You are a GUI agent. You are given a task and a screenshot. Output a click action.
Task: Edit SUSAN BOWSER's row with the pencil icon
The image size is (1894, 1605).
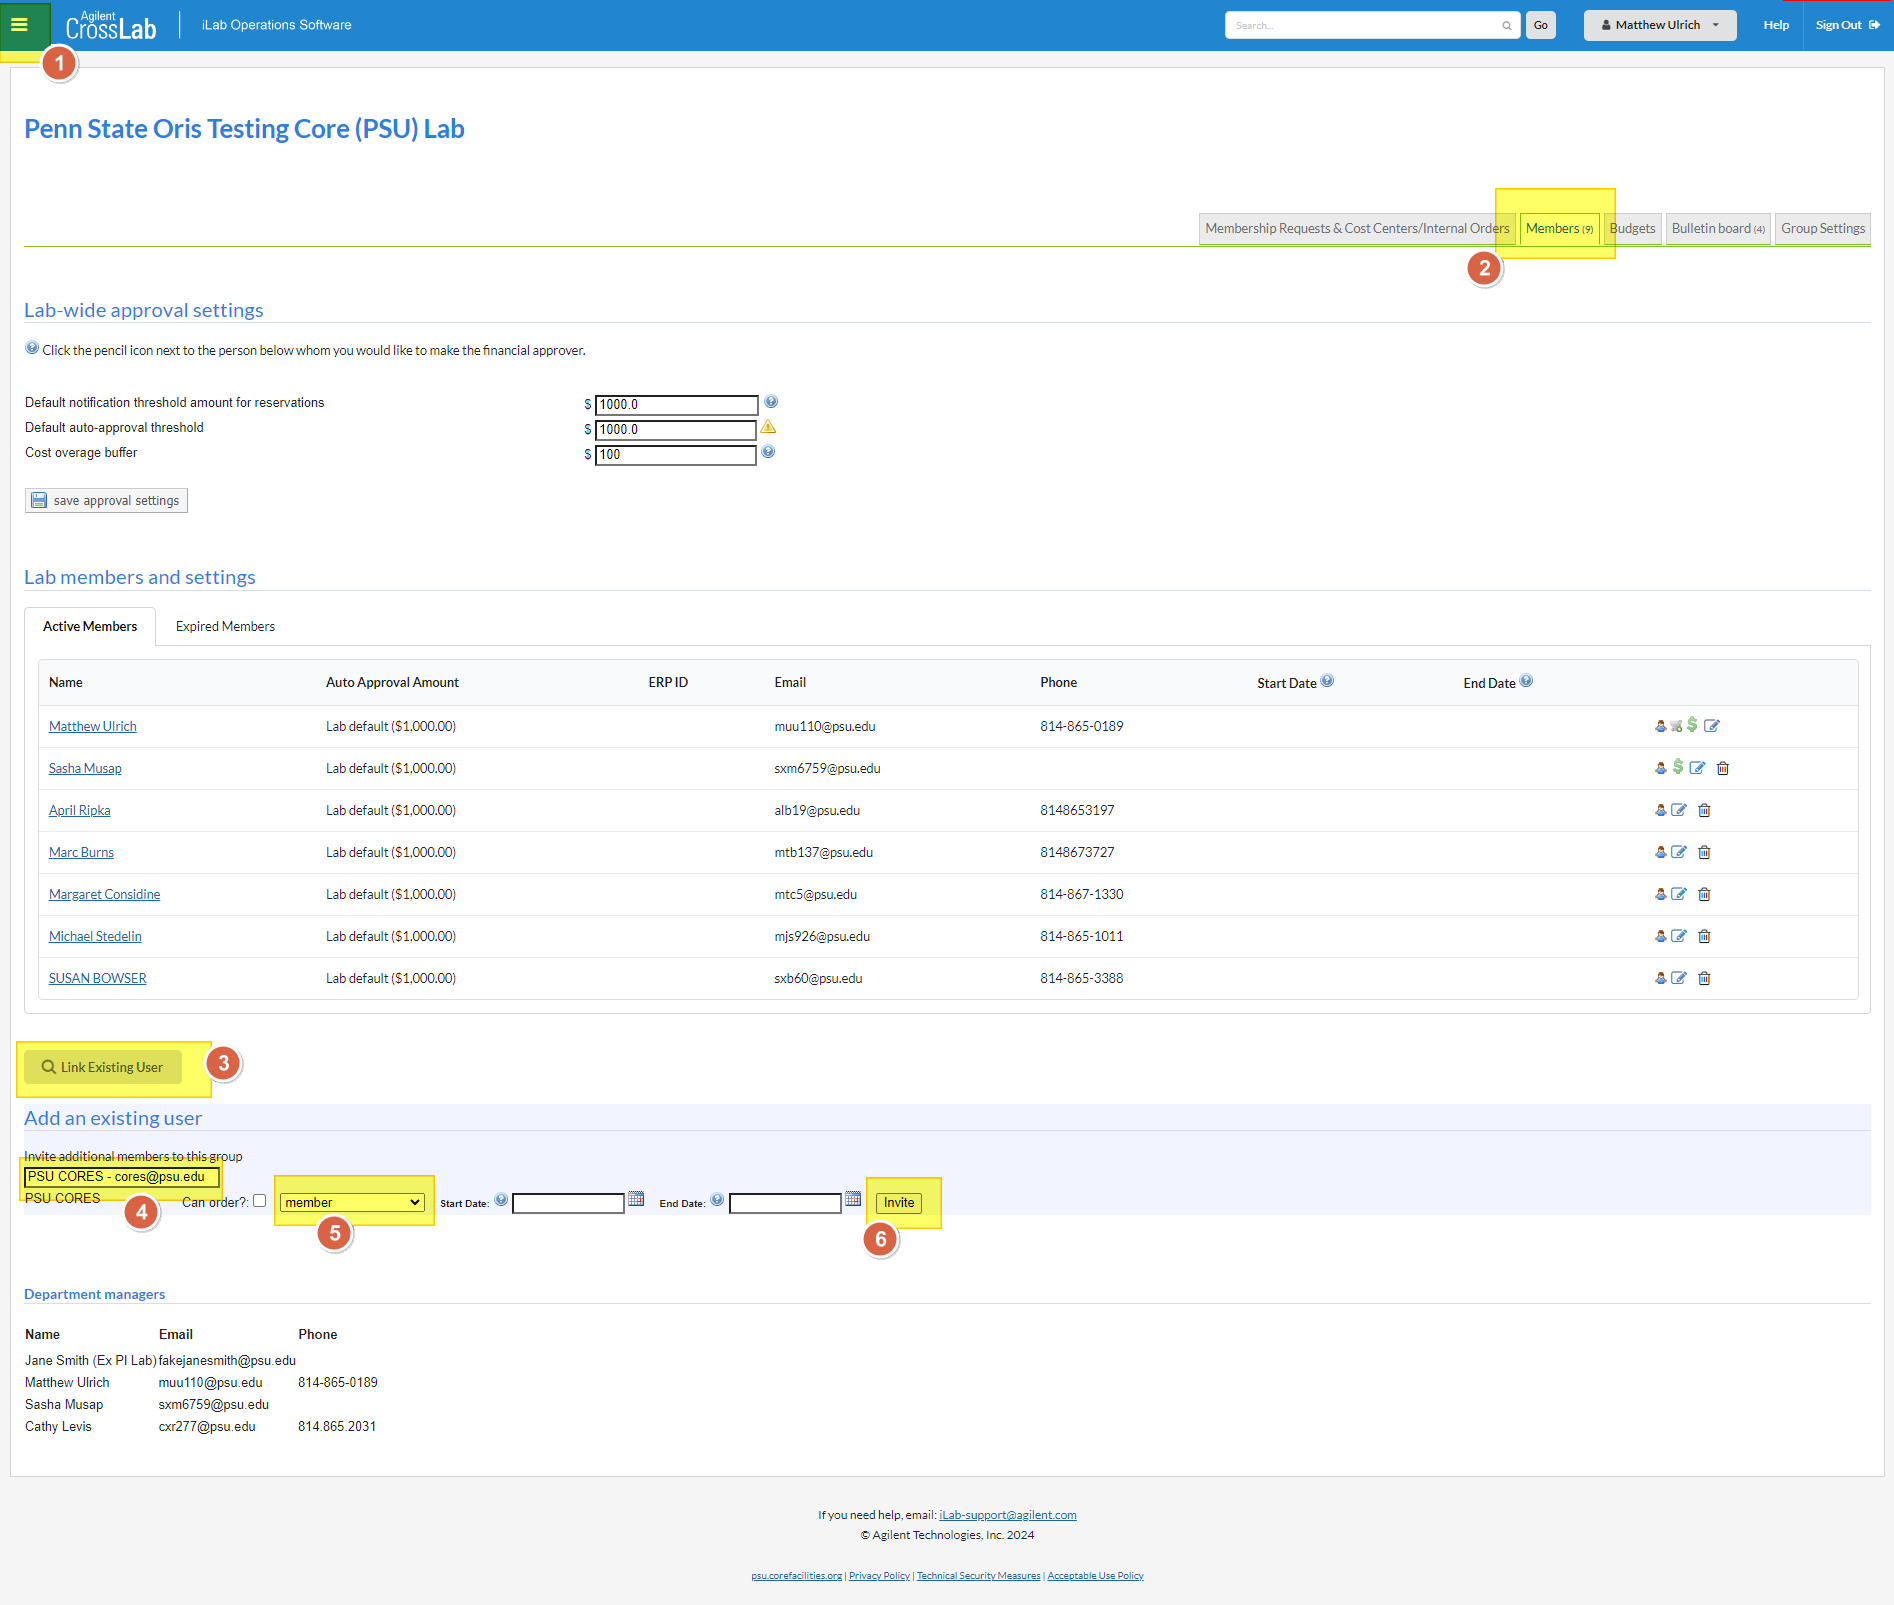point(1679,978)
